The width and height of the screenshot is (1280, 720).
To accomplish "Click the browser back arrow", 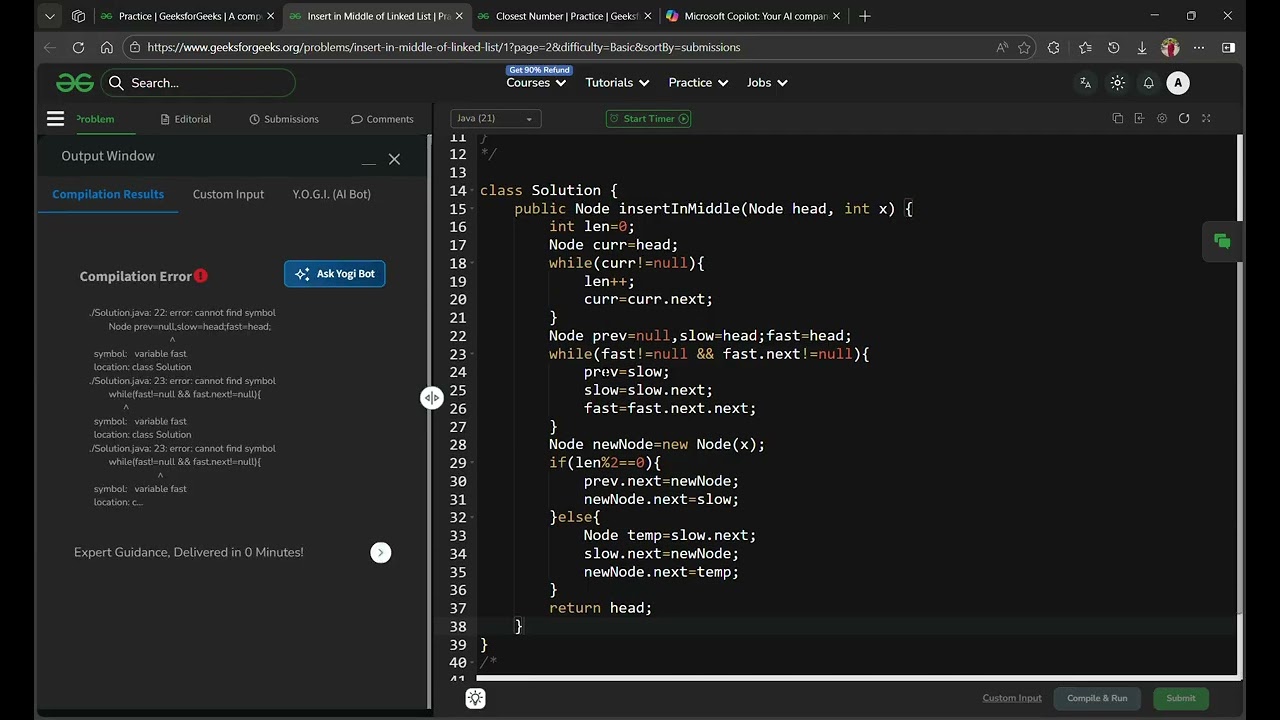I will 50,47.
